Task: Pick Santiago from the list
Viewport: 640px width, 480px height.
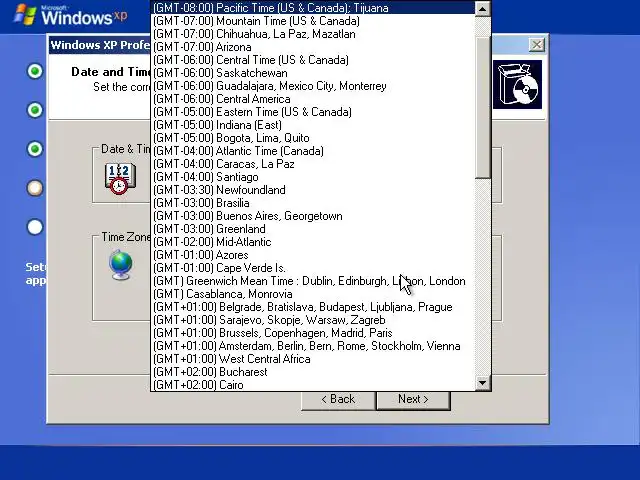Action: pos(313,177)
